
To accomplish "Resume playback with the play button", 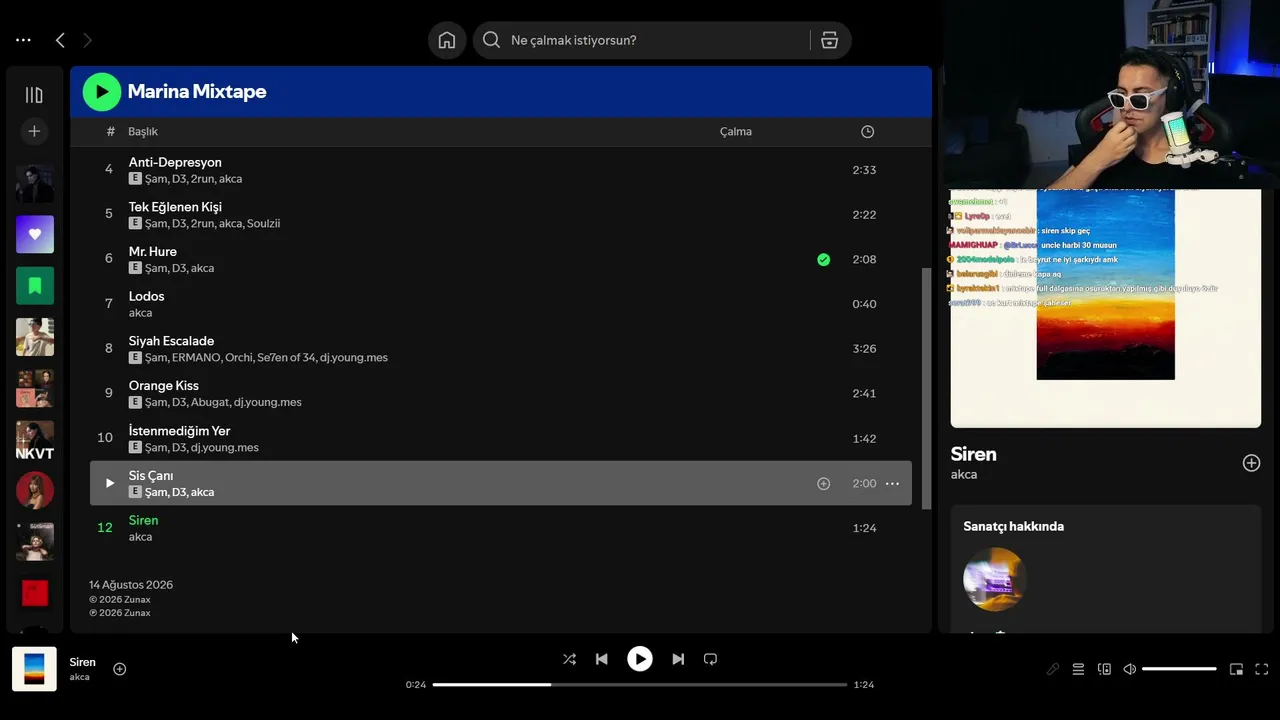I will [x=640, y=659].
